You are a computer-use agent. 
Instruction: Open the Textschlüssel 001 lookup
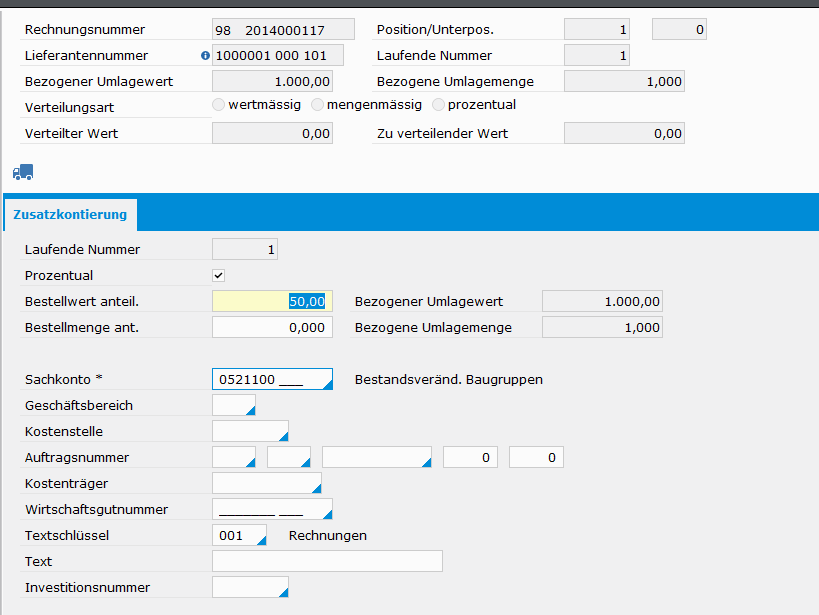pyautogui.click(x=261, y=540)
